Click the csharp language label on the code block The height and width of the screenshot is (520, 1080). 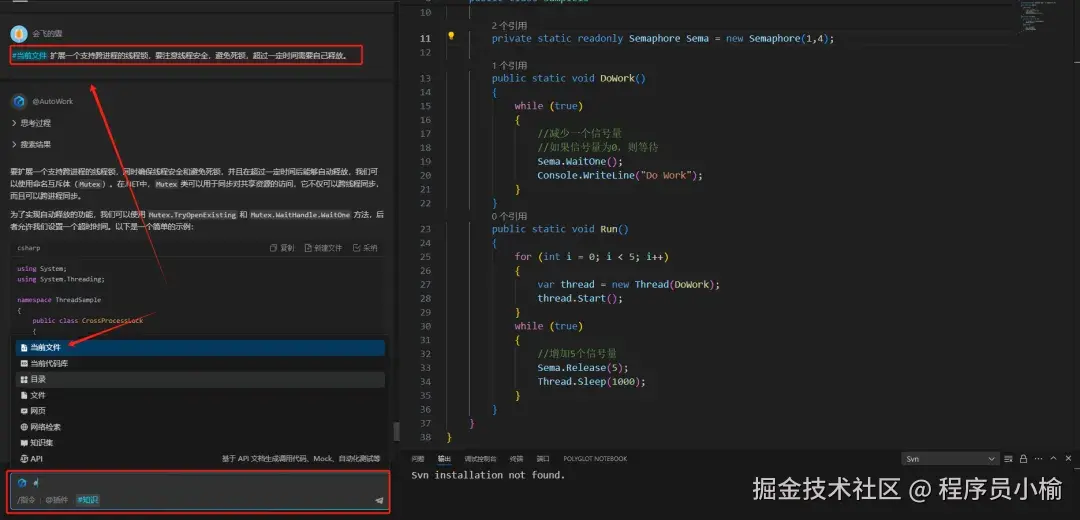(x=29, y=248)
